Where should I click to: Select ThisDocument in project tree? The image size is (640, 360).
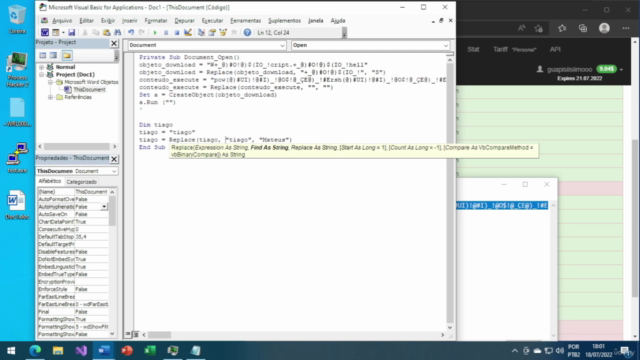click(89, 90)
